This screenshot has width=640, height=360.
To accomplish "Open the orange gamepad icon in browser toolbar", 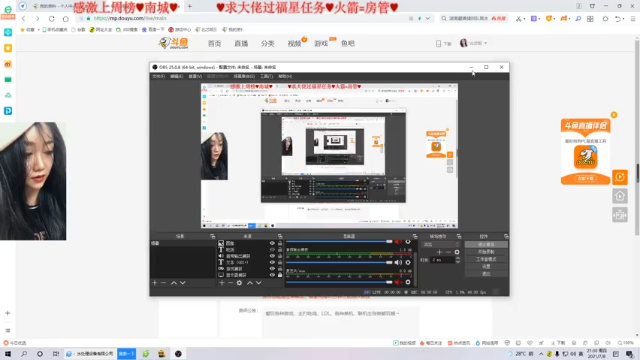I will click(564, 18).
